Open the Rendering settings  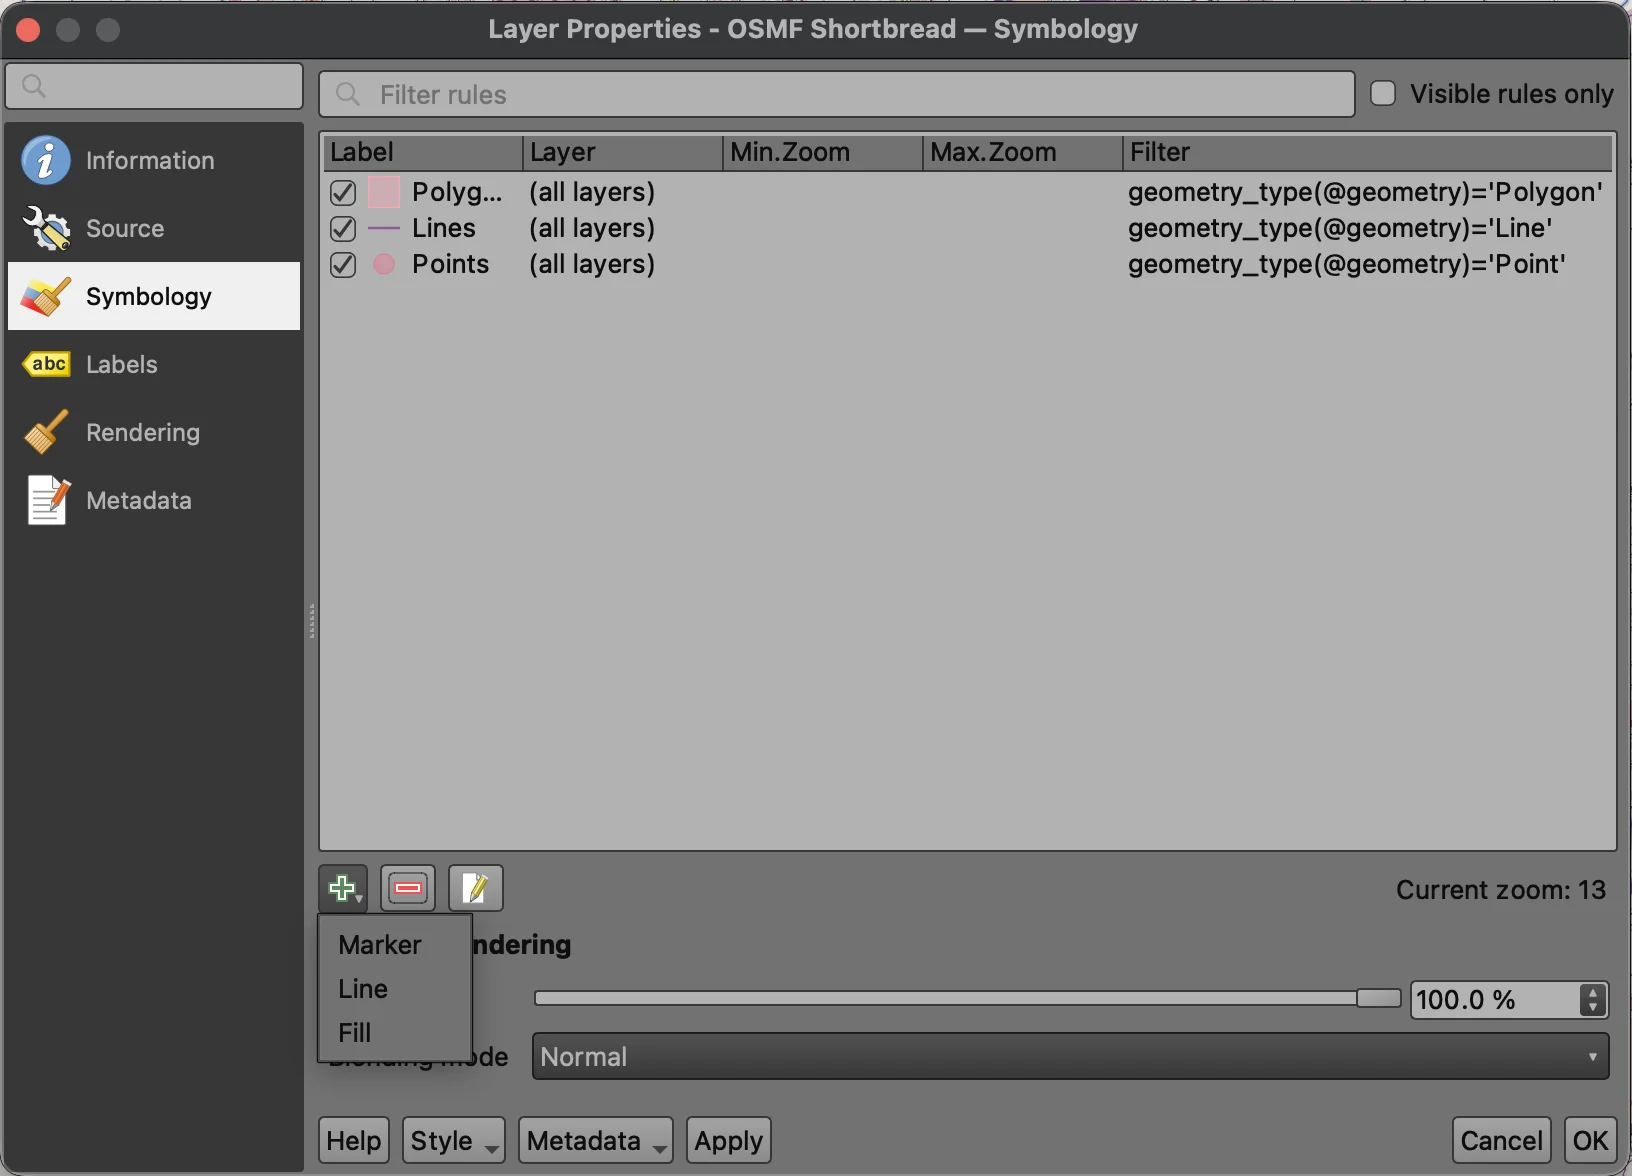pyautogui.click(x=142, y=432)
